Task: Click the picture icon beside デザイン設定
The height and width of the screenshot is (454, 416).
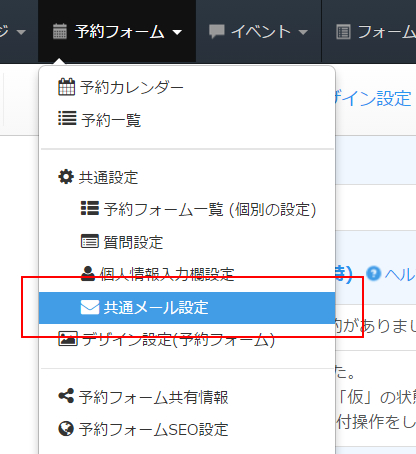Action: tap(68, 338)
